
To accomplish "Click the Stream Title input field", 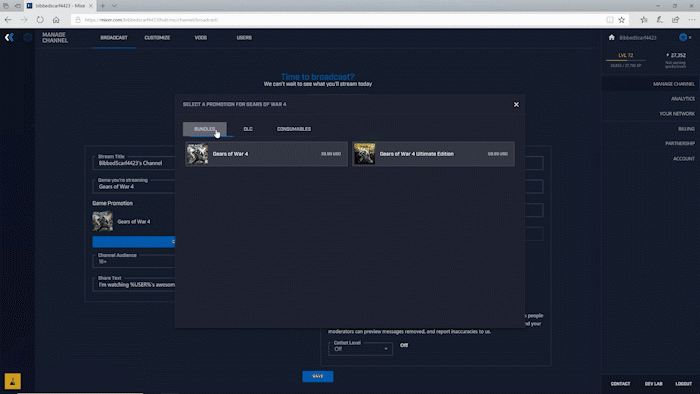I will 134,163.
